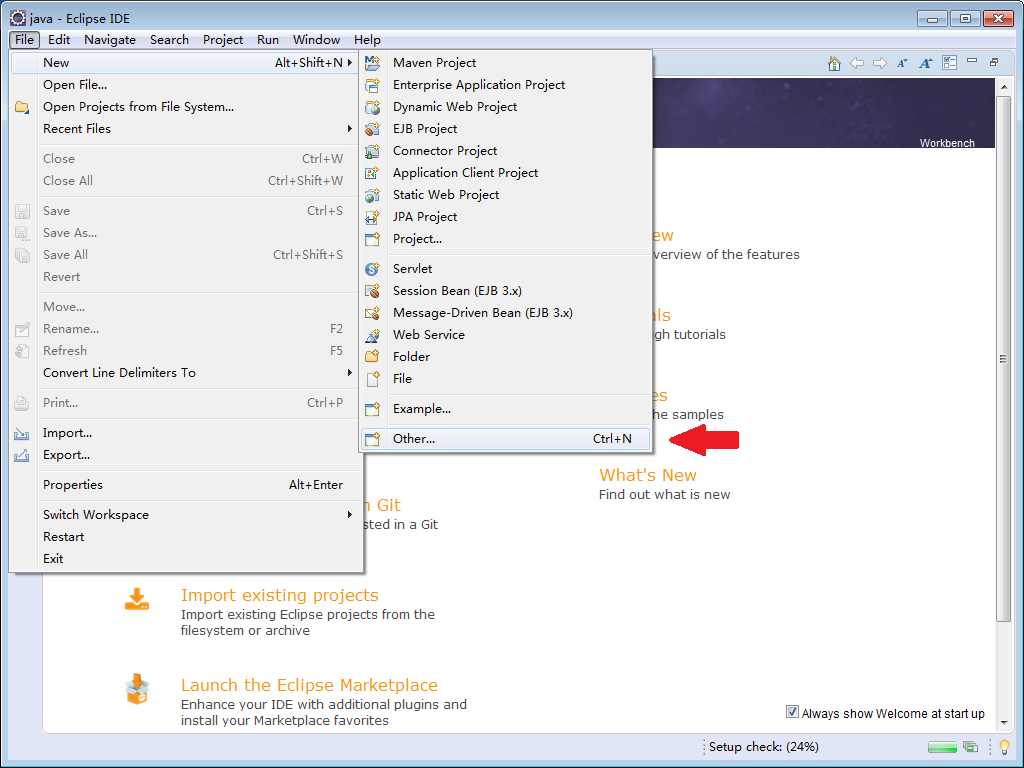
Task: Click the Import icon in File menu
Action: click(x=22, y=433)
